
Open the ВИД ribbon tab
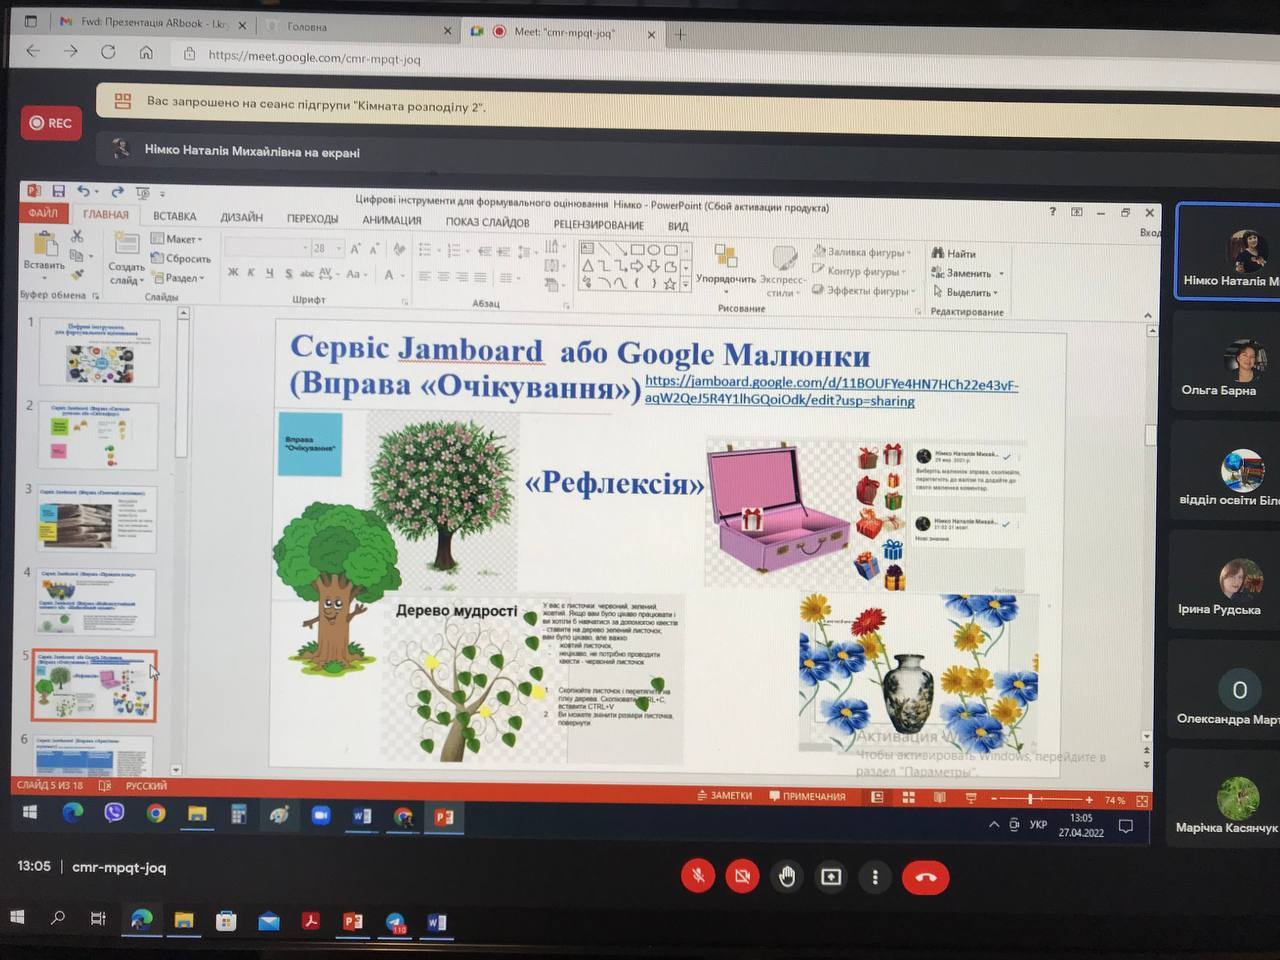[x=678, y=226]
